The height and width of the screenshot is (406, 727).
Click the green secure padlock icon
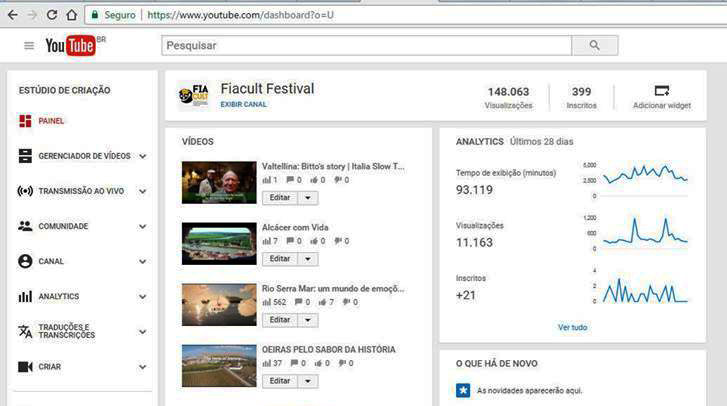coord(95,15)
